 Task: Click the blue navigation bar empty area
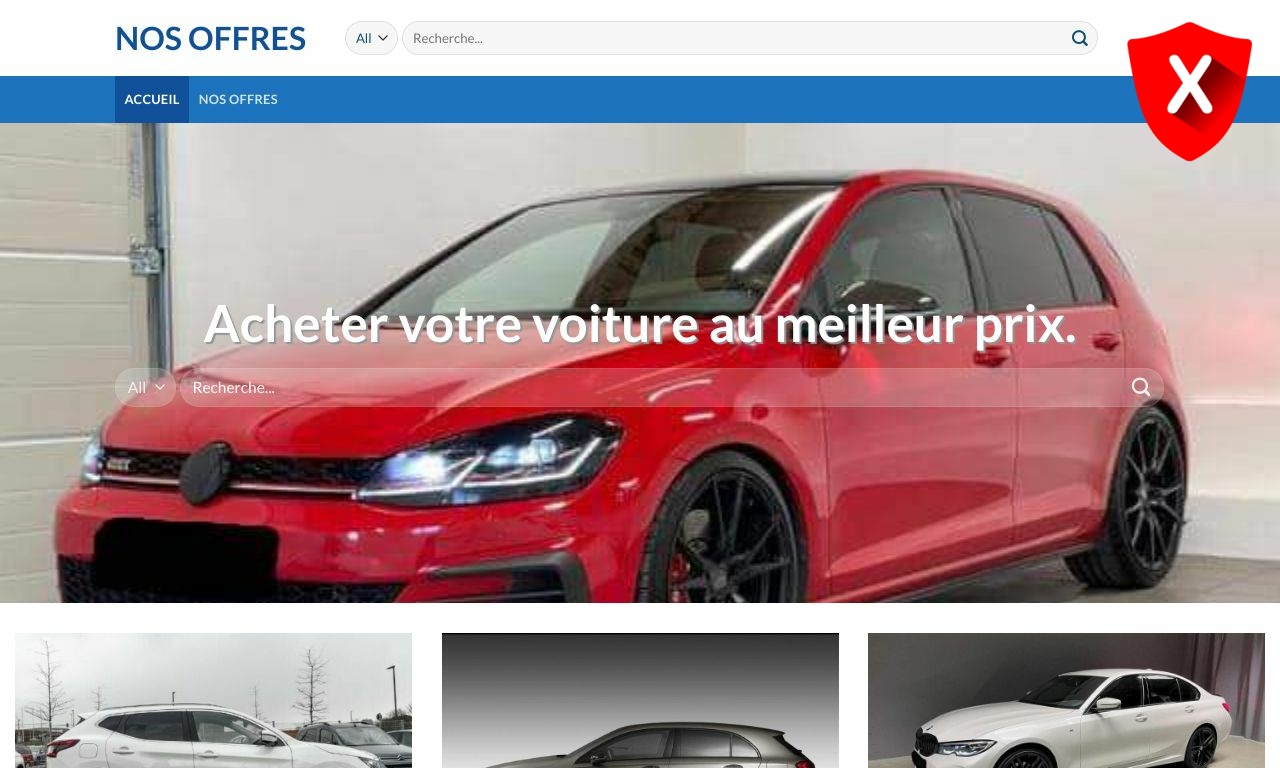[x=700, y=99]
